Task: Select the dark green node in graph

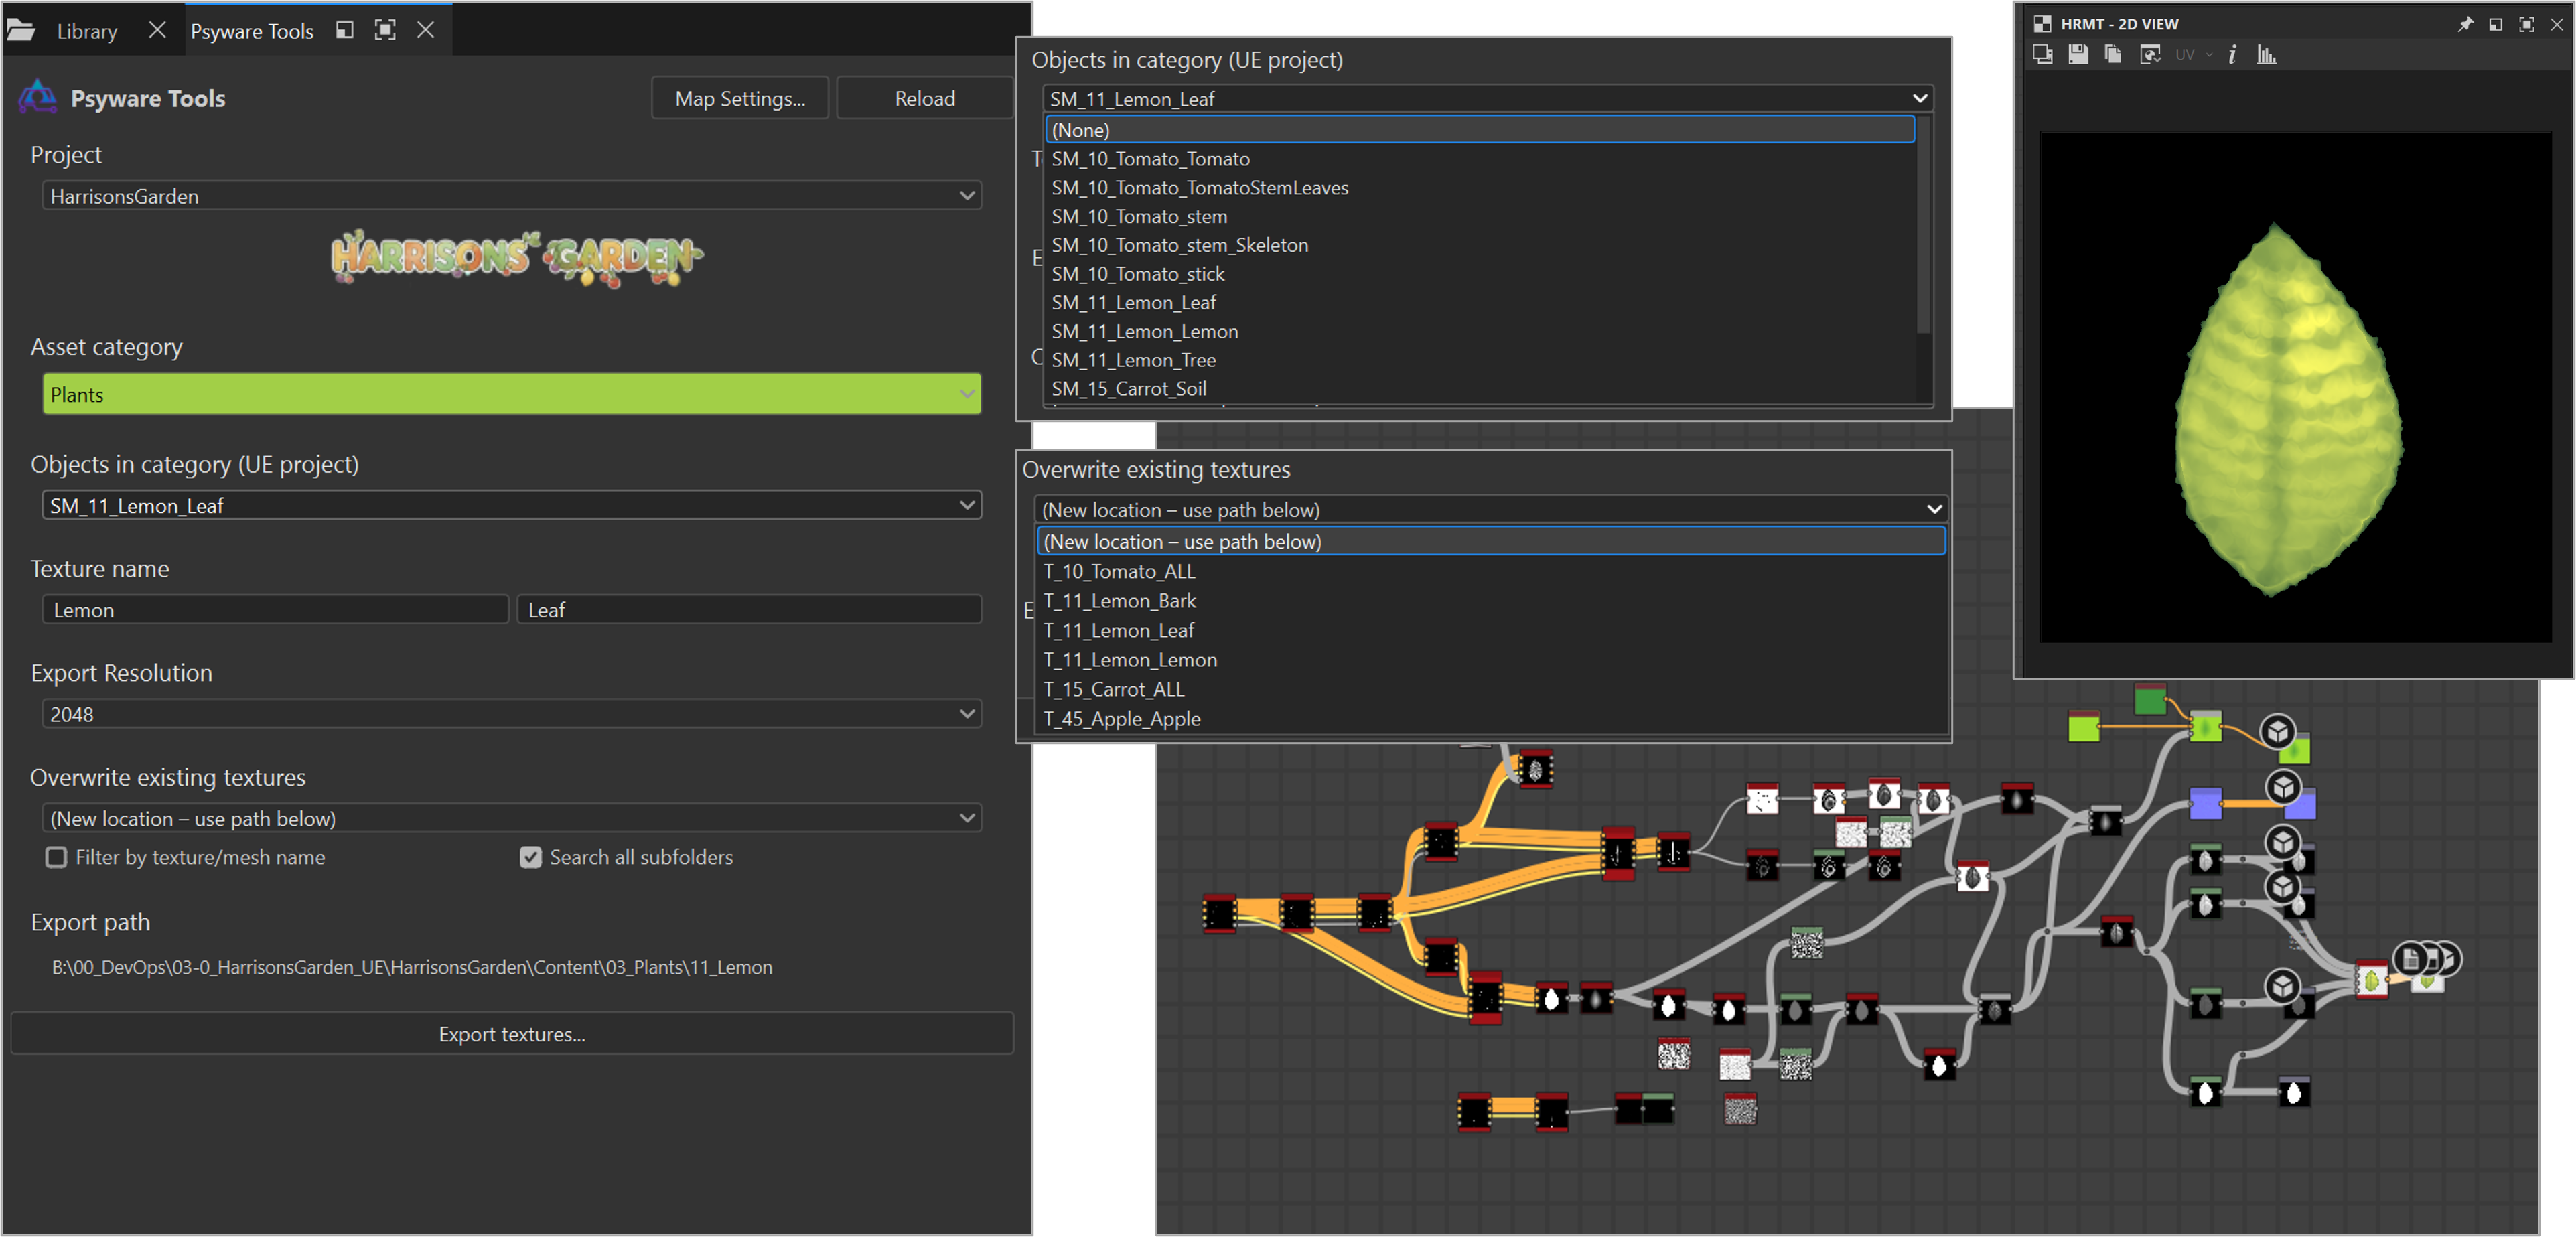Action: [x=2150, y=699]
